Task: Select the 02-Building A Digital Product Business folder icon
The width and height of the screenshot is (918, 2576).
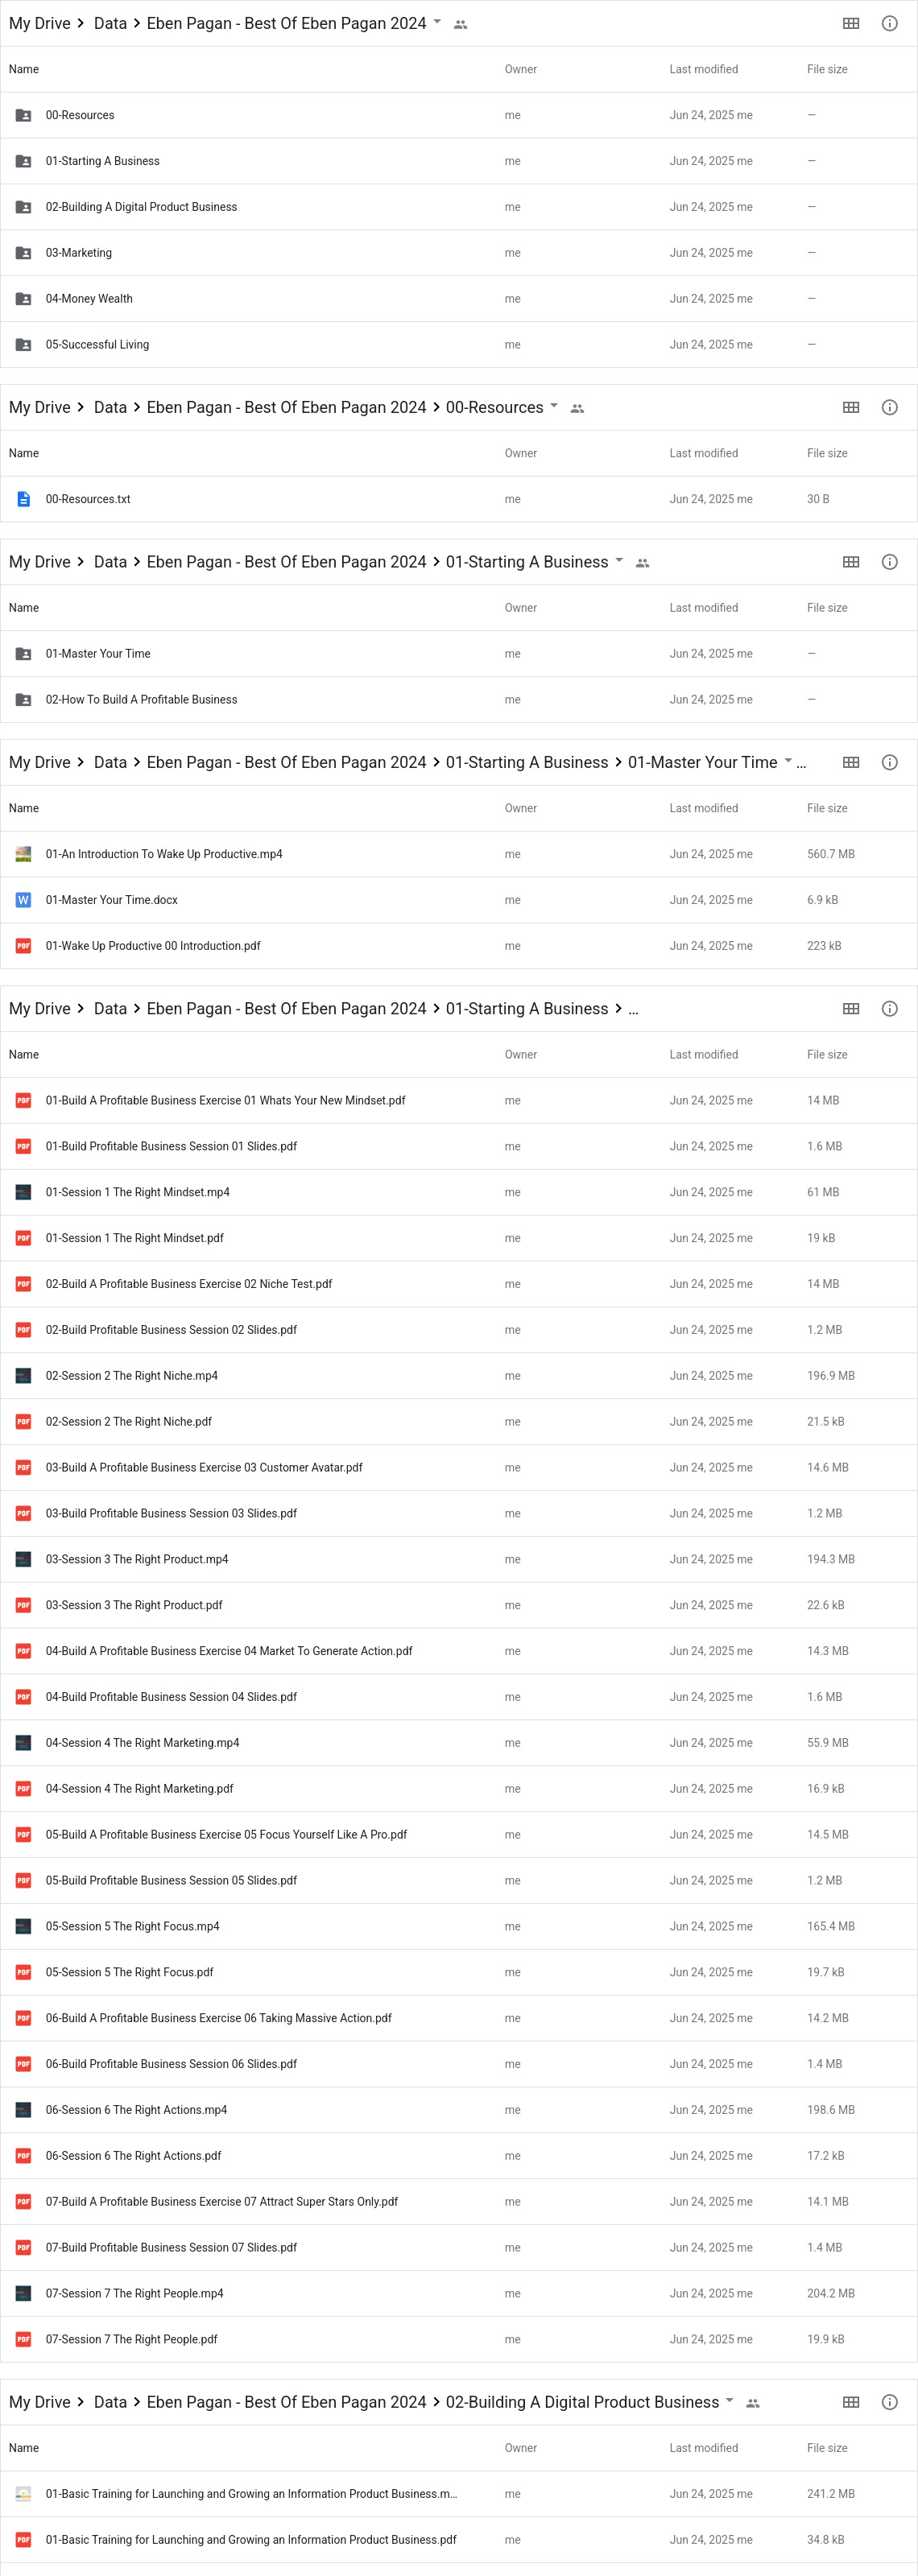Action: (23, 207)
